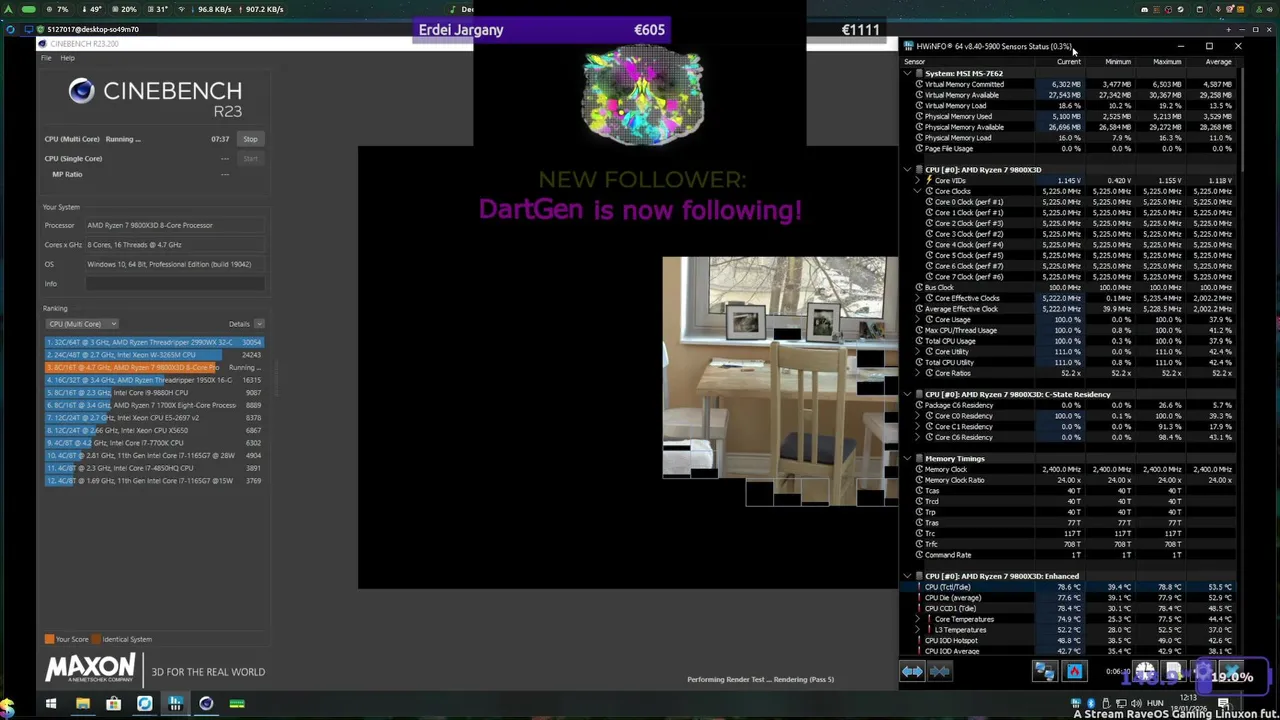The height and width of the screenshot is (720, 1280).
Task: Click the 5127017@desktop-so49m70 remote session tab
Action: point(93,30)
